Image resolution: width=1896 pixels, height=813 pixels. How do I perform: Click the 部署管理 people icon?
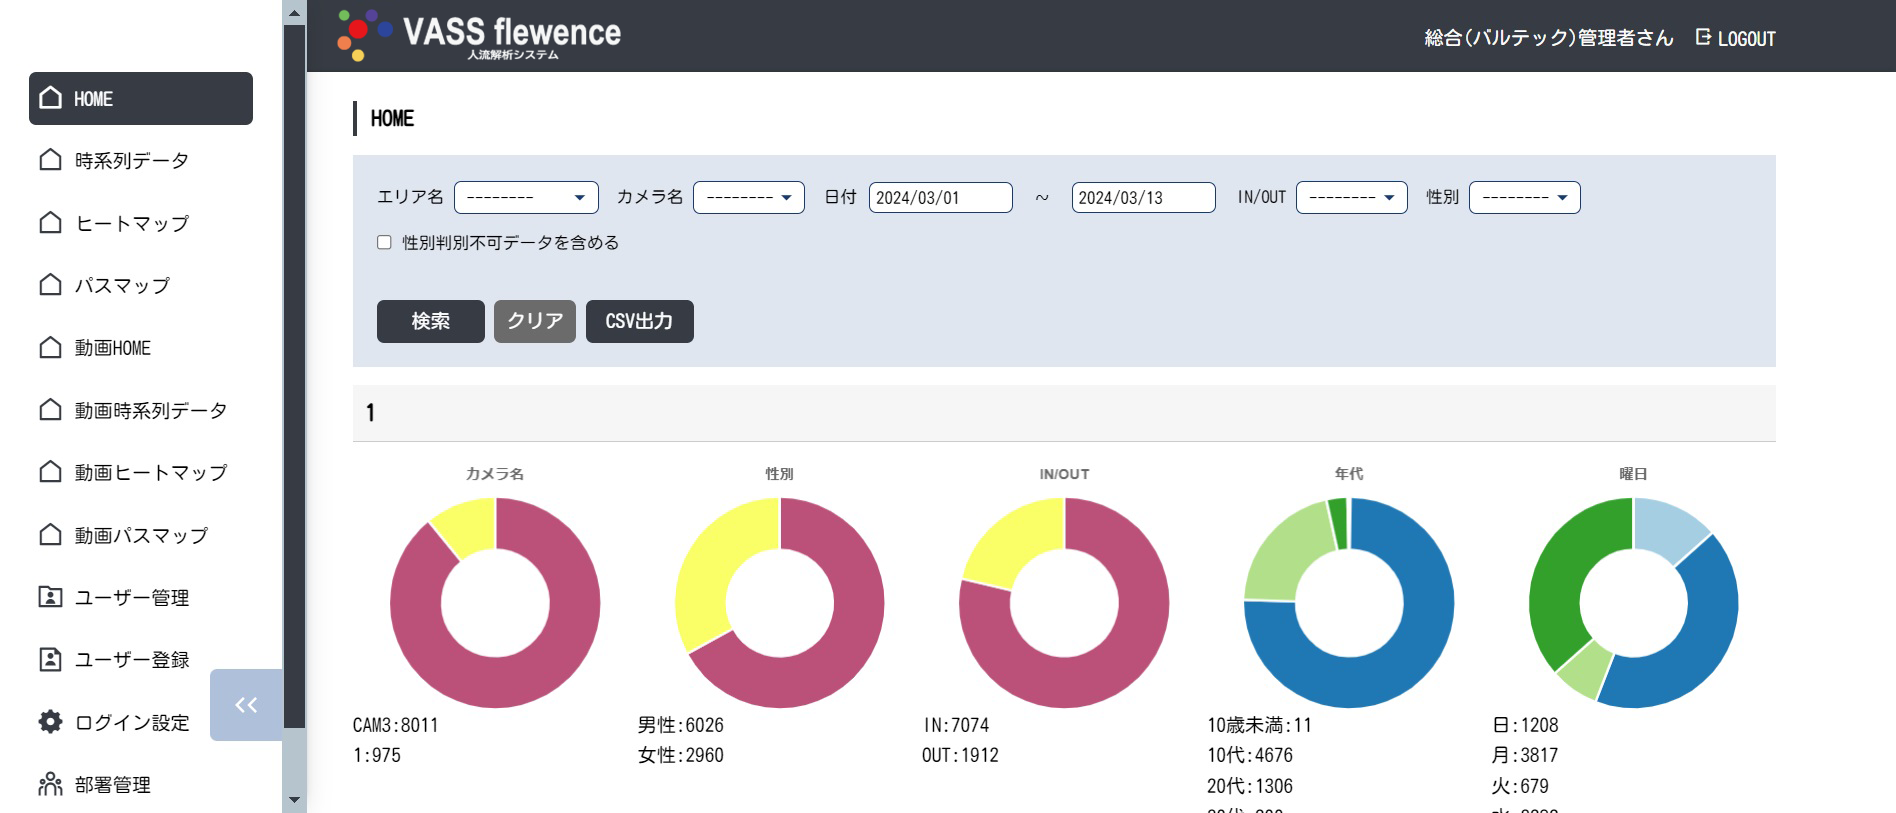50,785
